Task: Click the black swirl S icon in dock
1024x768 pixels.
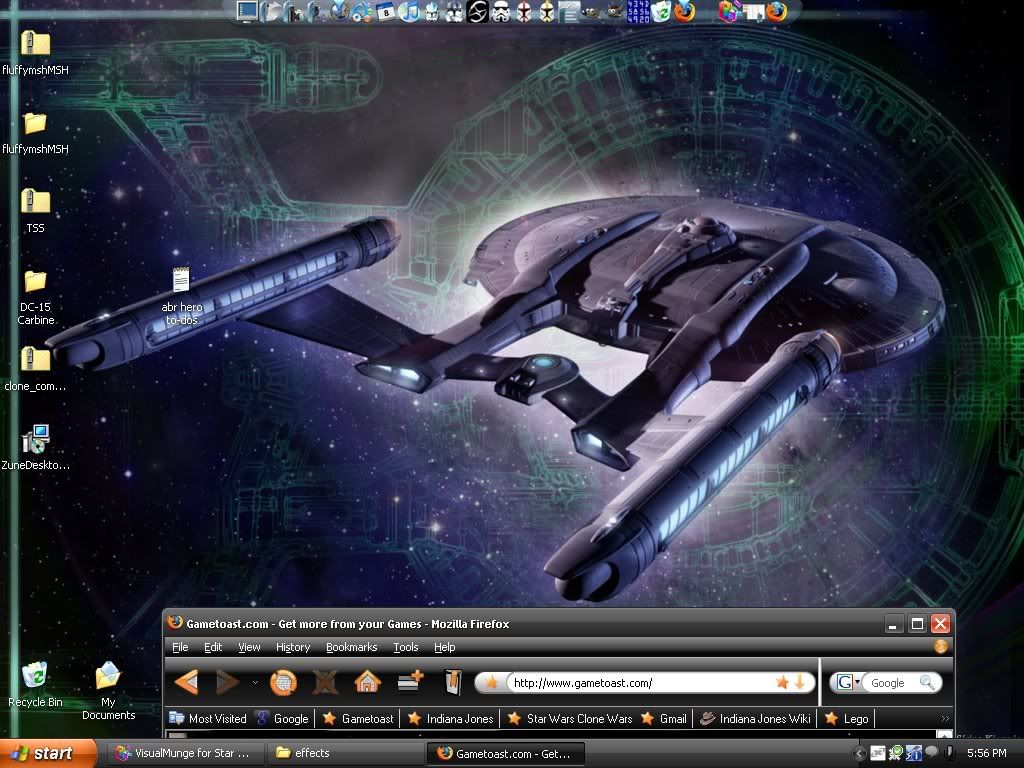Action: (477, 11)
